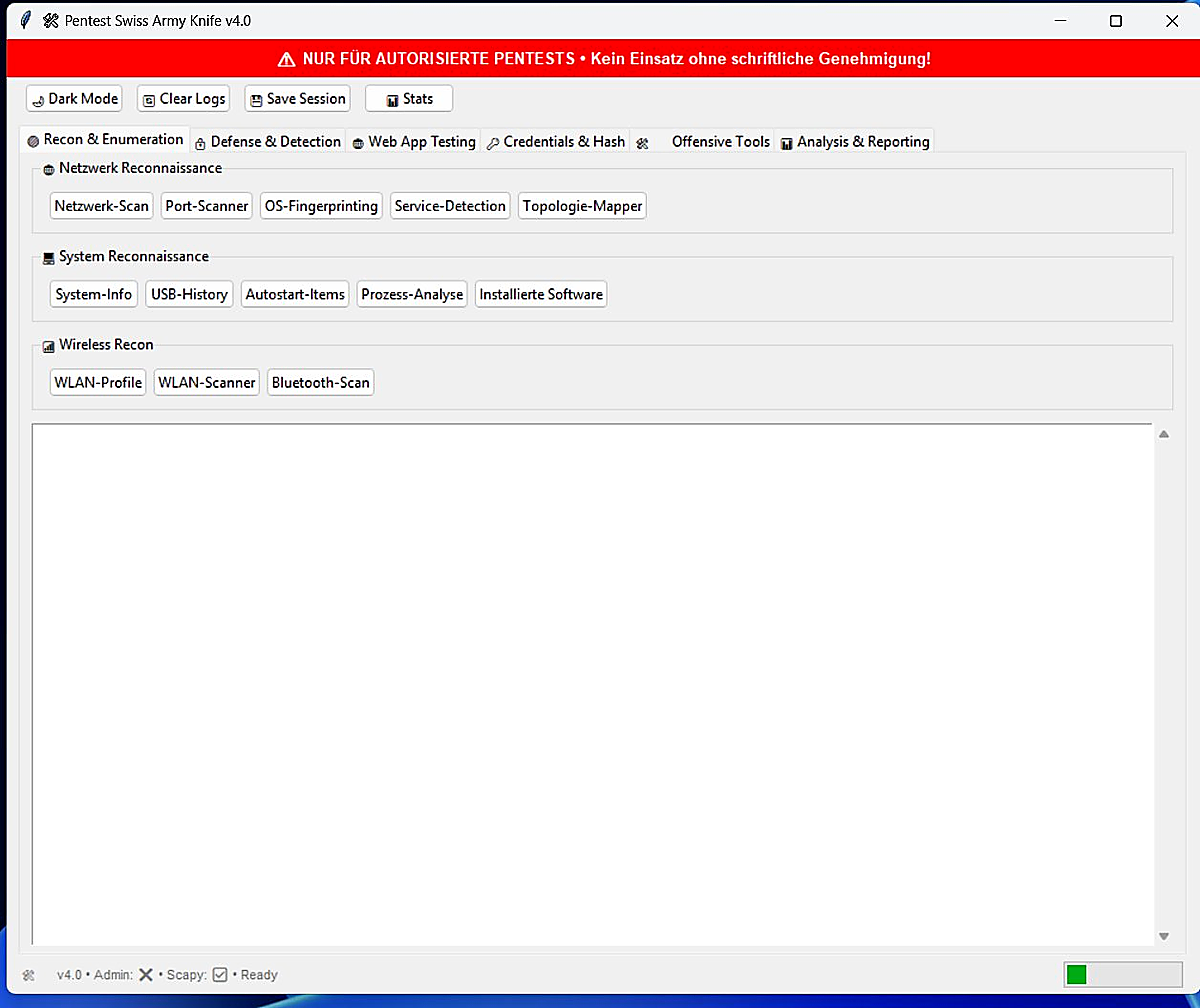Switch to Recon & Enumeration tab
Viewport: 1200px width, 1008px height.
coord(105,140)
